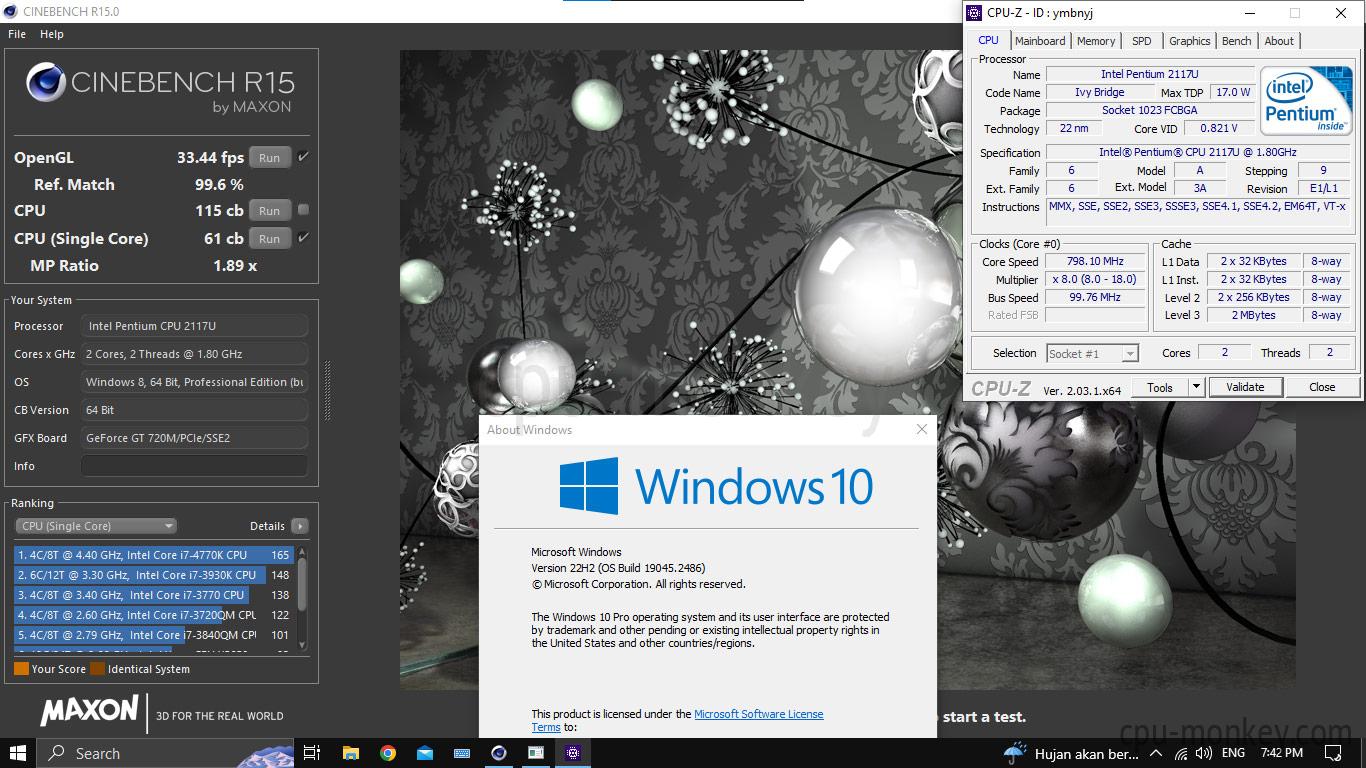Select the i7-3720QM ranking row
The height and width of the screenshot is (768, 1366).
153,615
